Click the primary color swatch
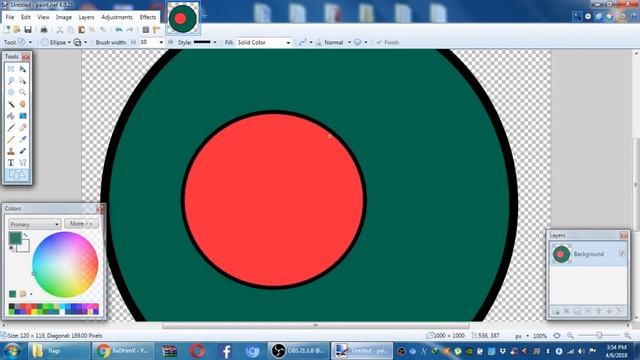 [x=15, y=238]
